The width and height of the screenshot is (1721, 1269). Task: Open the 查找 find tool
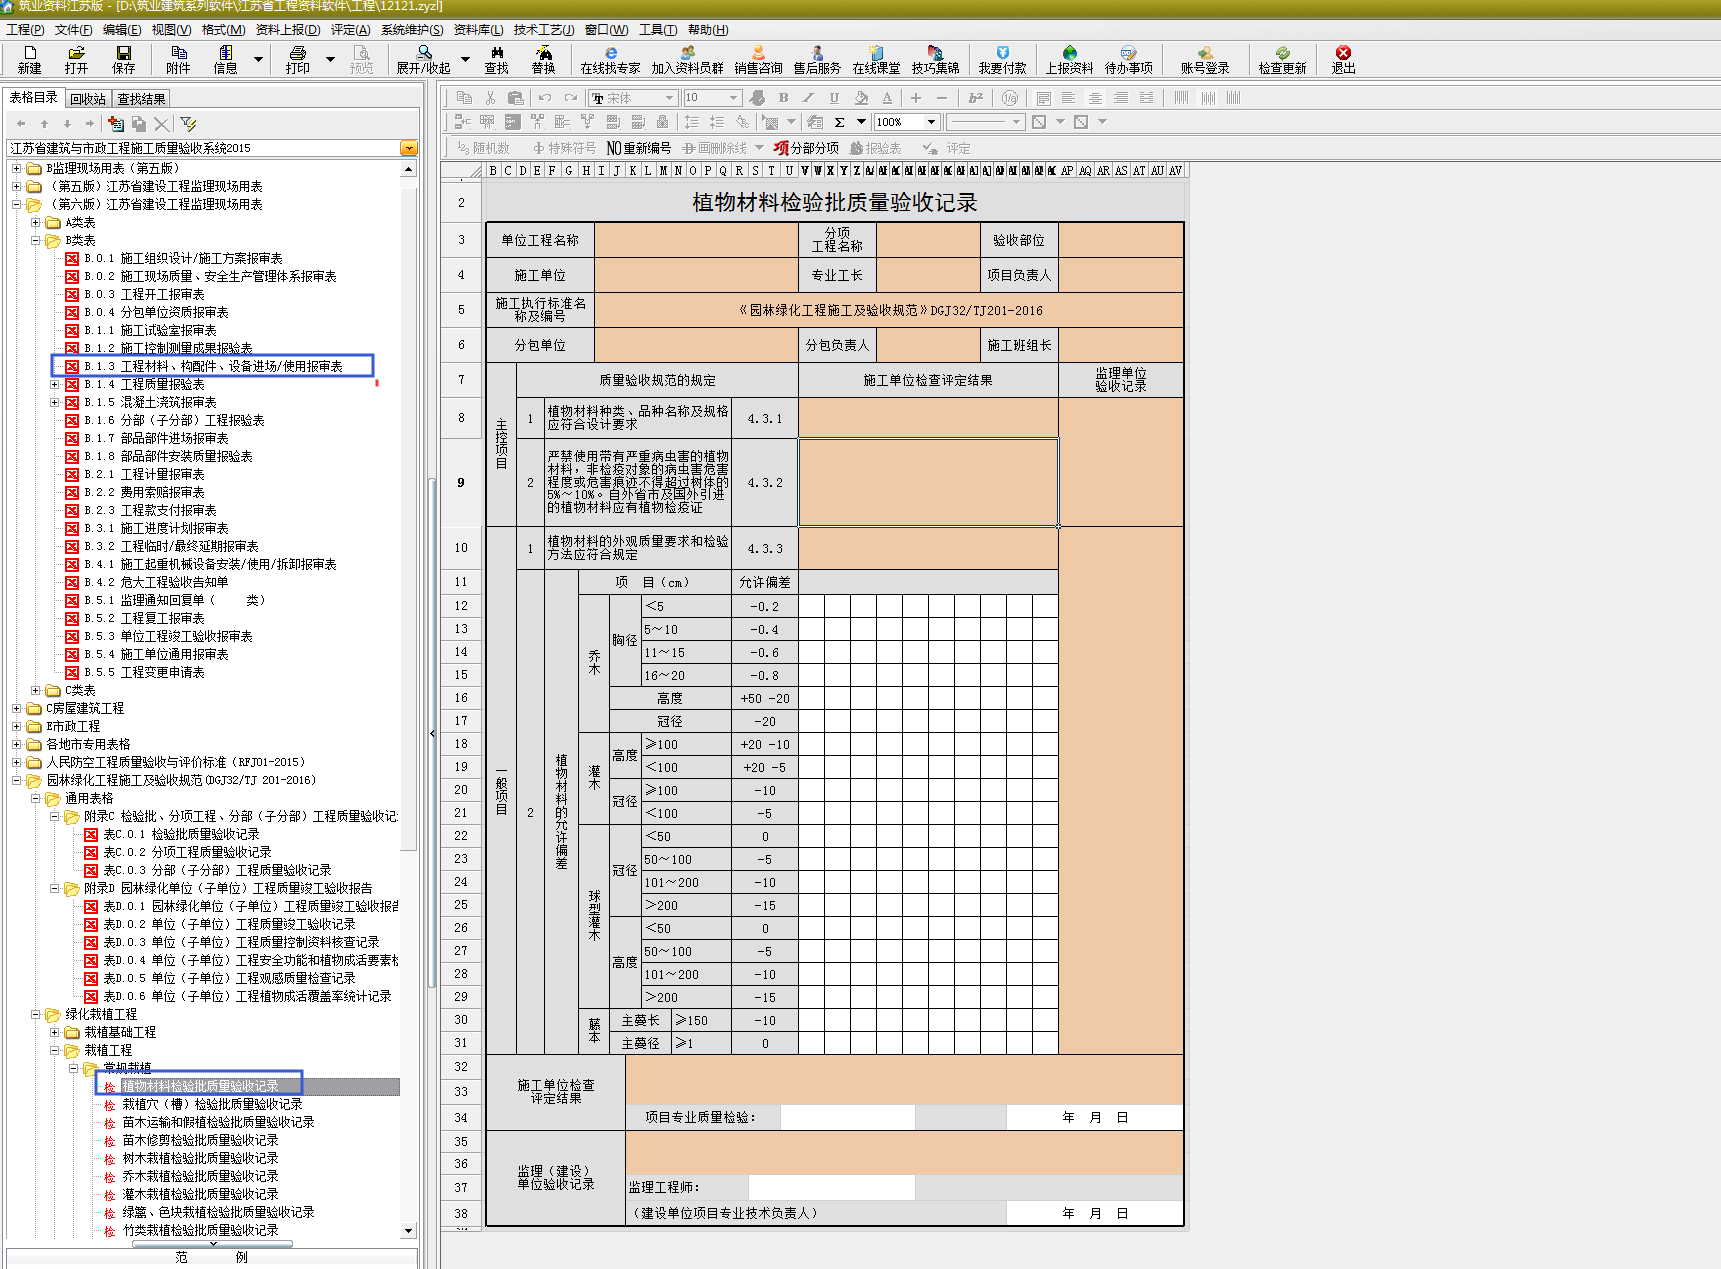click(497, 60)
